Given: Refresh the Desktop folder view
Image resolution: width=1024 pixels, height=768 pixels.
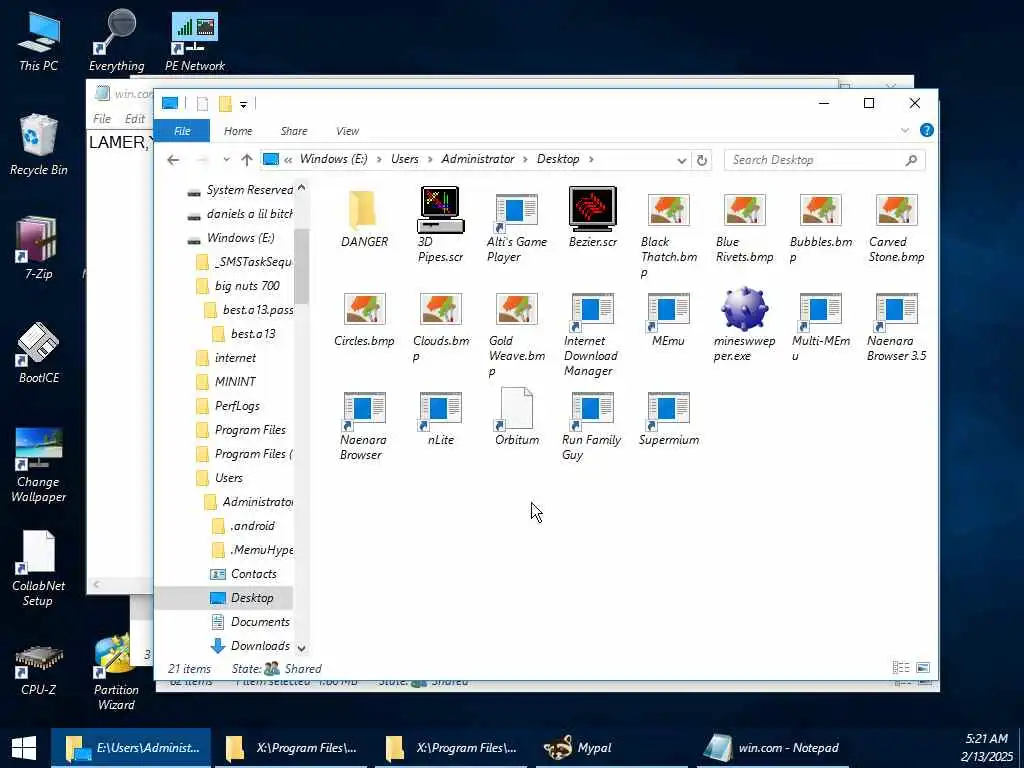Looking at the screenshot, I should pos(701,160).
